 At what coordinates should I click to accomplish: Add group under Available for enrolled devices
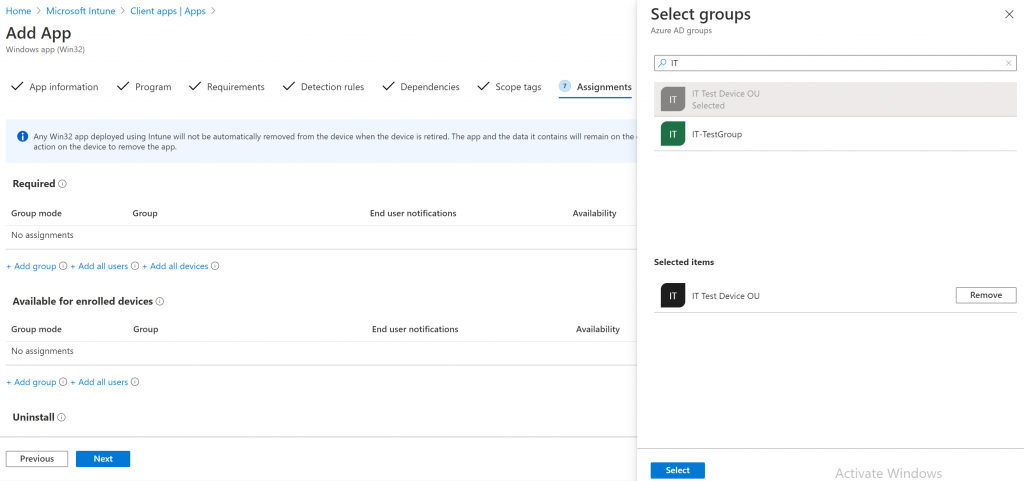click(x=31, y=382)
